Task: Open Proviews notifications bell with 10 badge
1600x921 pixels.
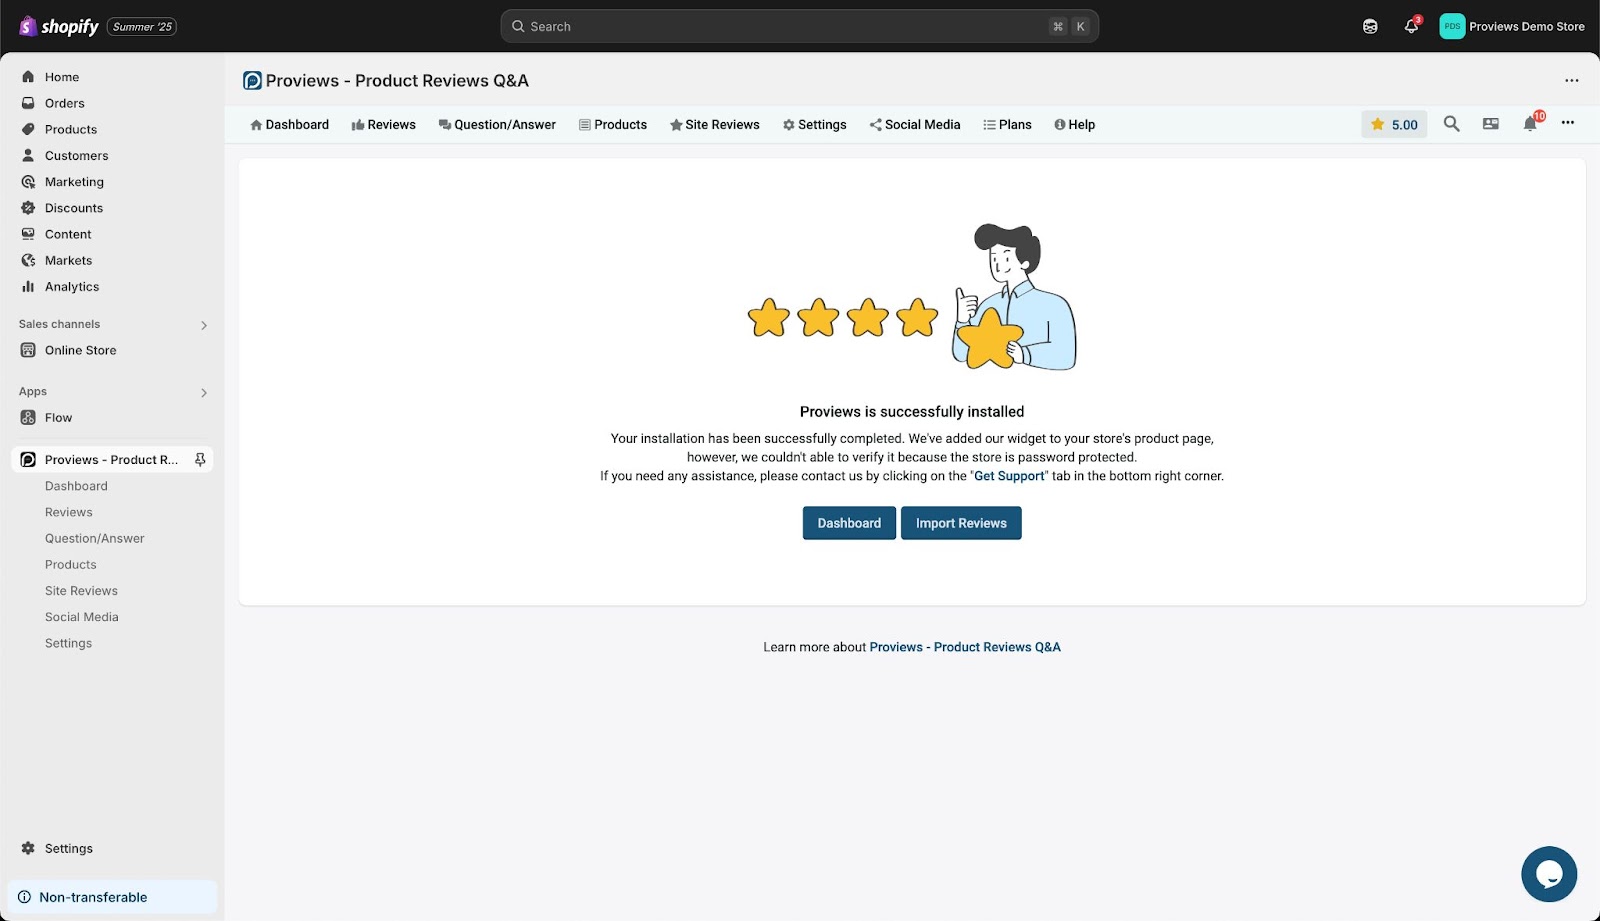Action: [x=1530, y=123]
